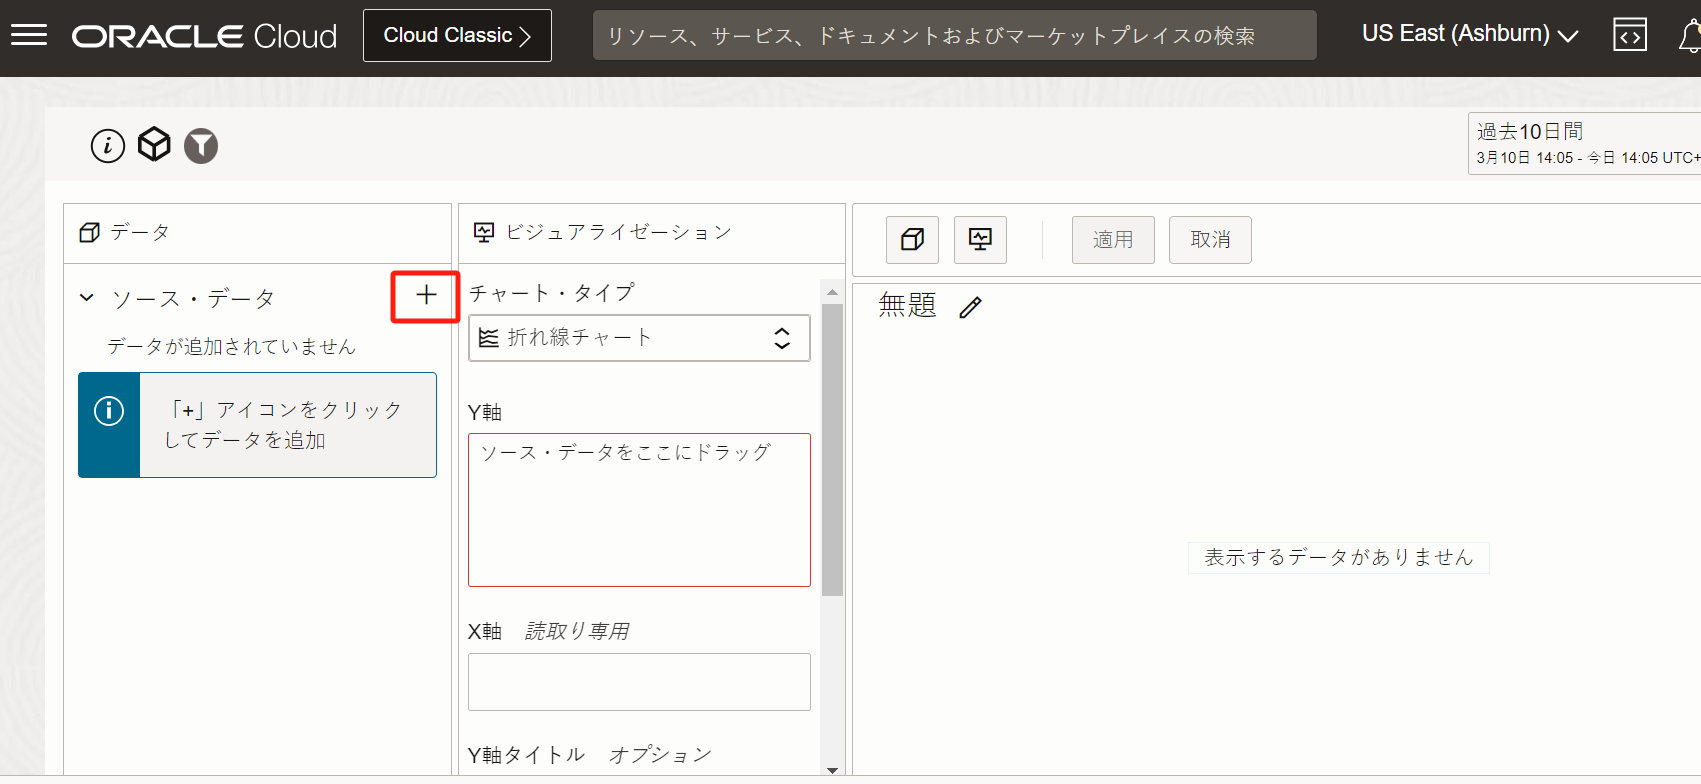Click the Cloud Classic button
Viewport: 1701px width, 784px height.
coord(457,36)
